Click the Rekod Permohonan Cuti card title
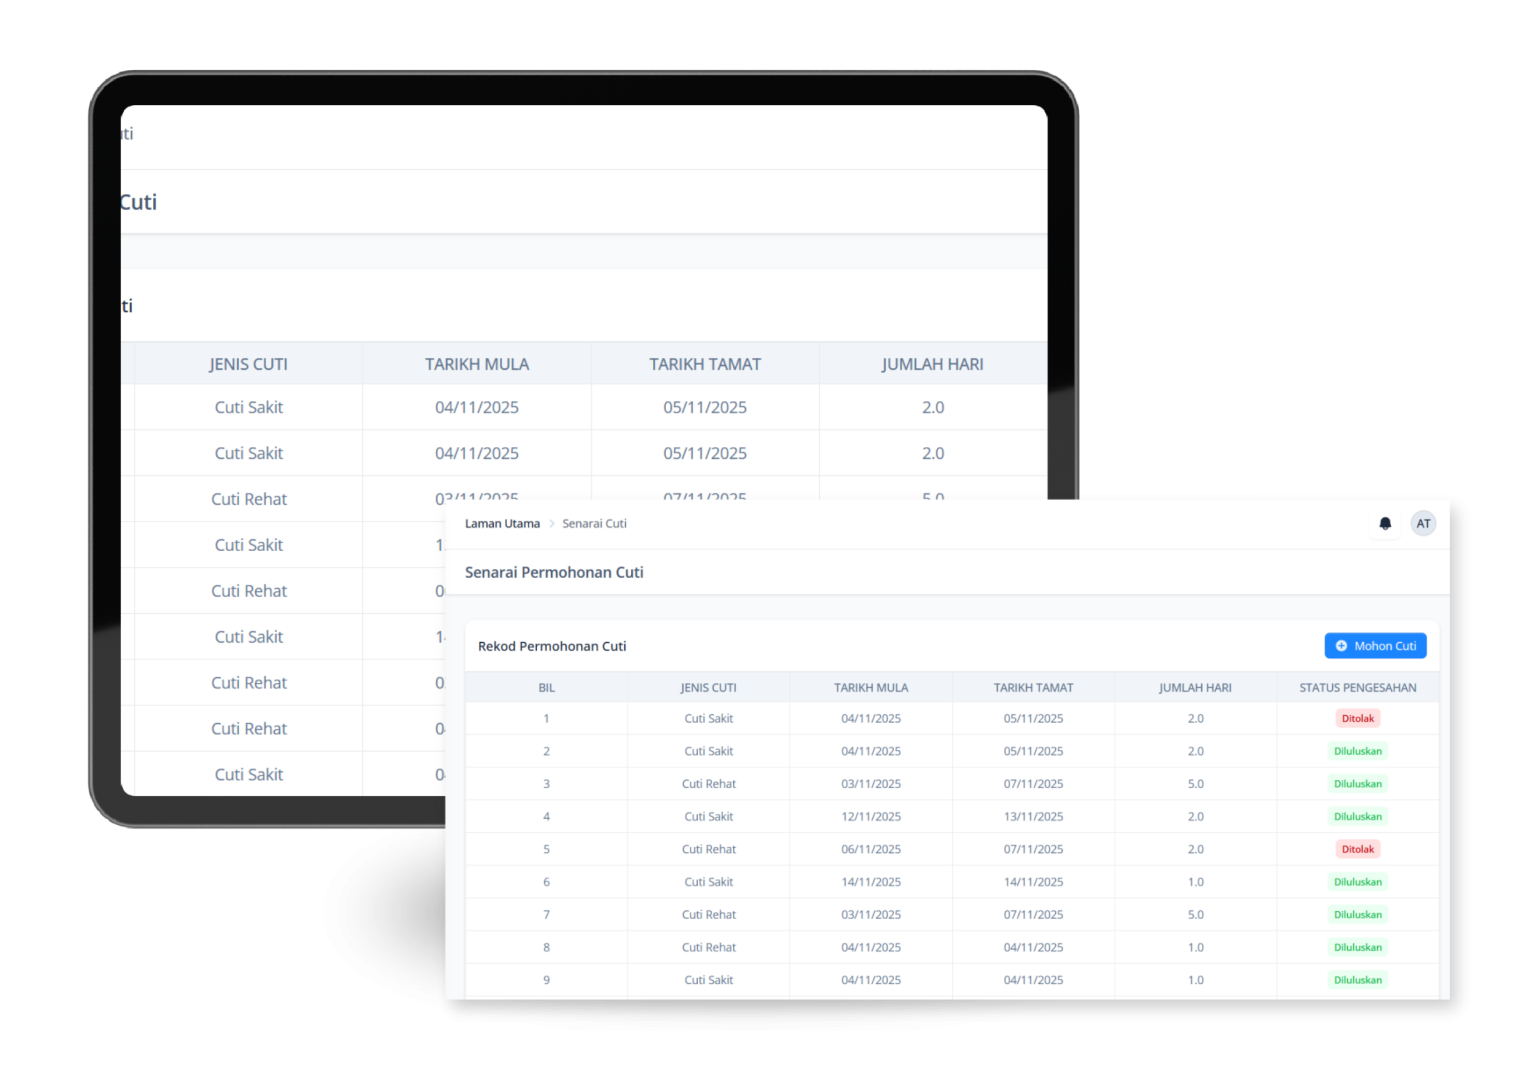The height and width of the screenshot is (1075, 1536). coord(552,646)
